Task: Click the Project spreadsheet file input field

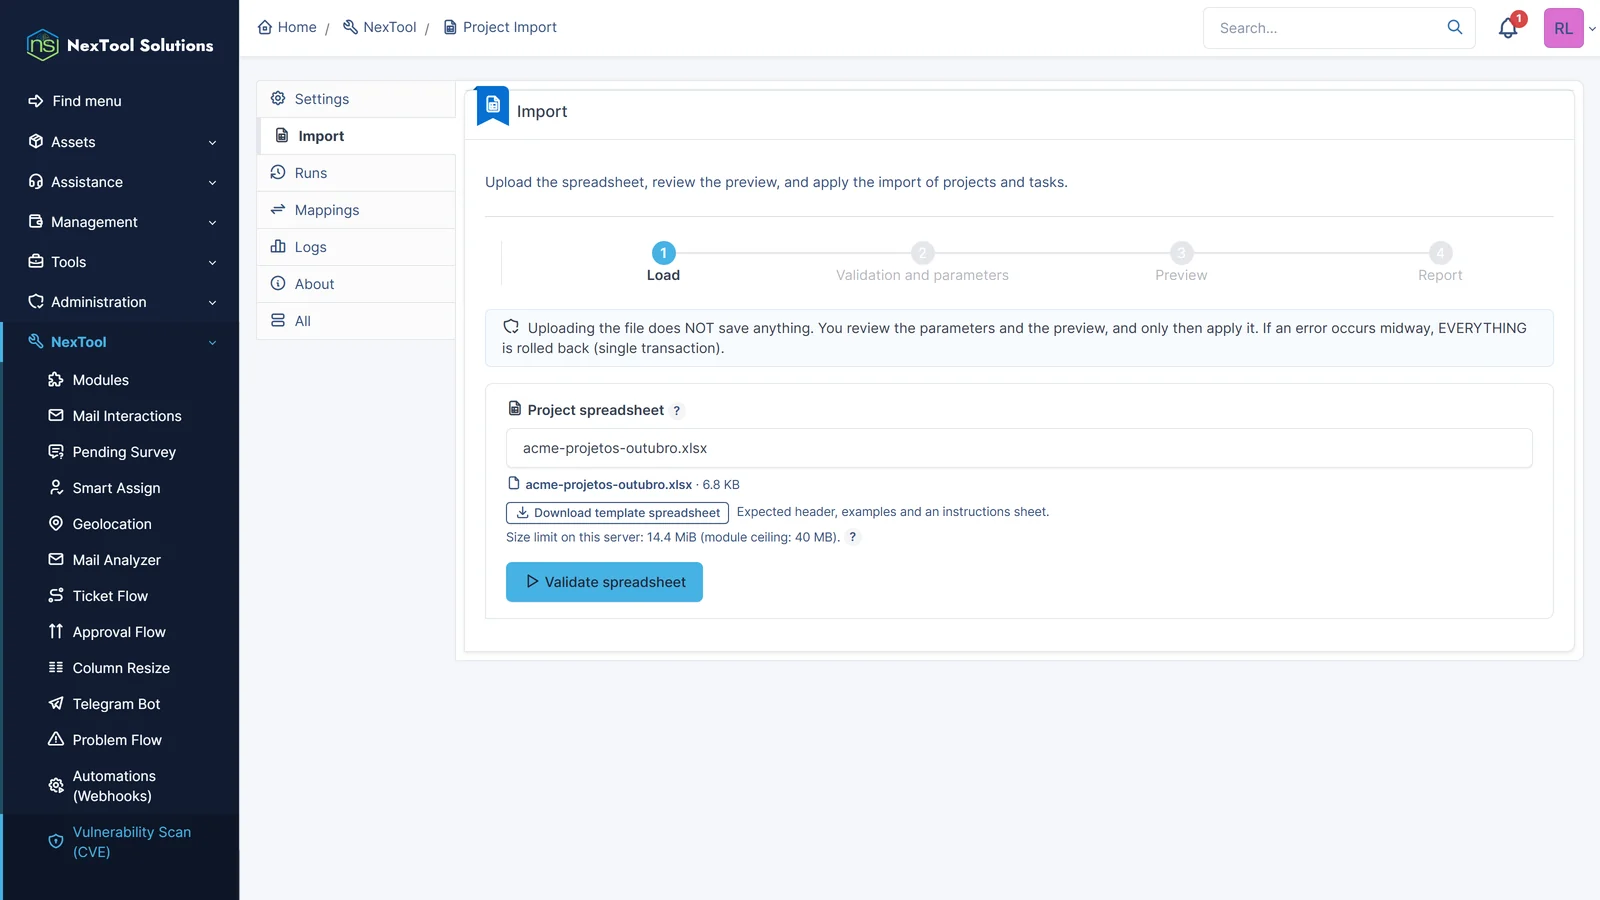Action: click(1019, 448)
